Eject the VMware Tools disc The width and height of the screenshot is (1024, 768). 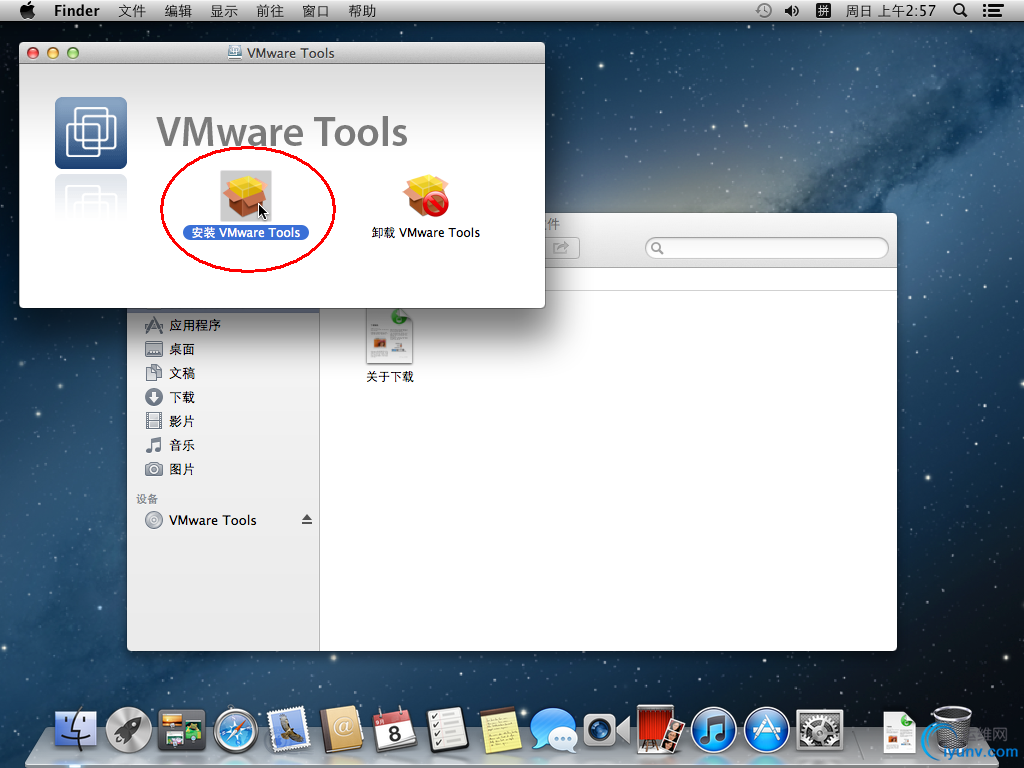point(307,520)
